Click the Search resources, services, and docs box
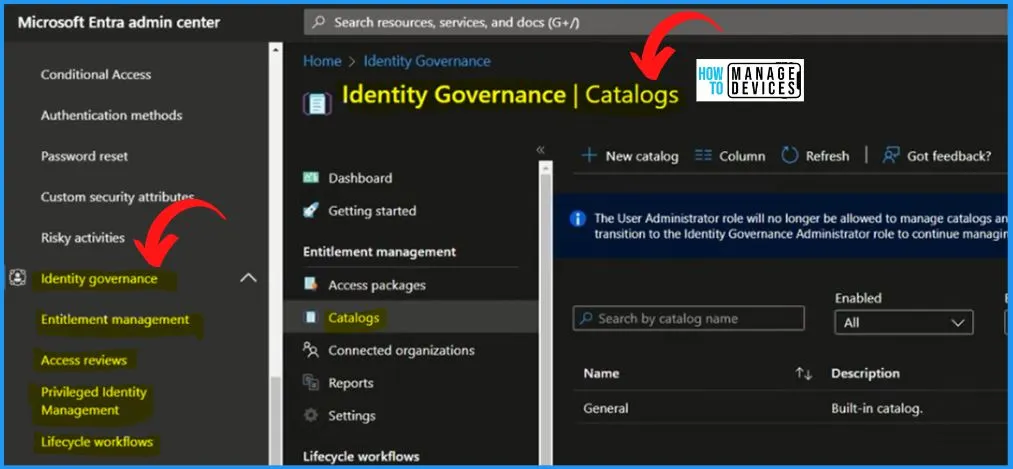This screenshot has width=1013, height=469. tap(655, 23)
